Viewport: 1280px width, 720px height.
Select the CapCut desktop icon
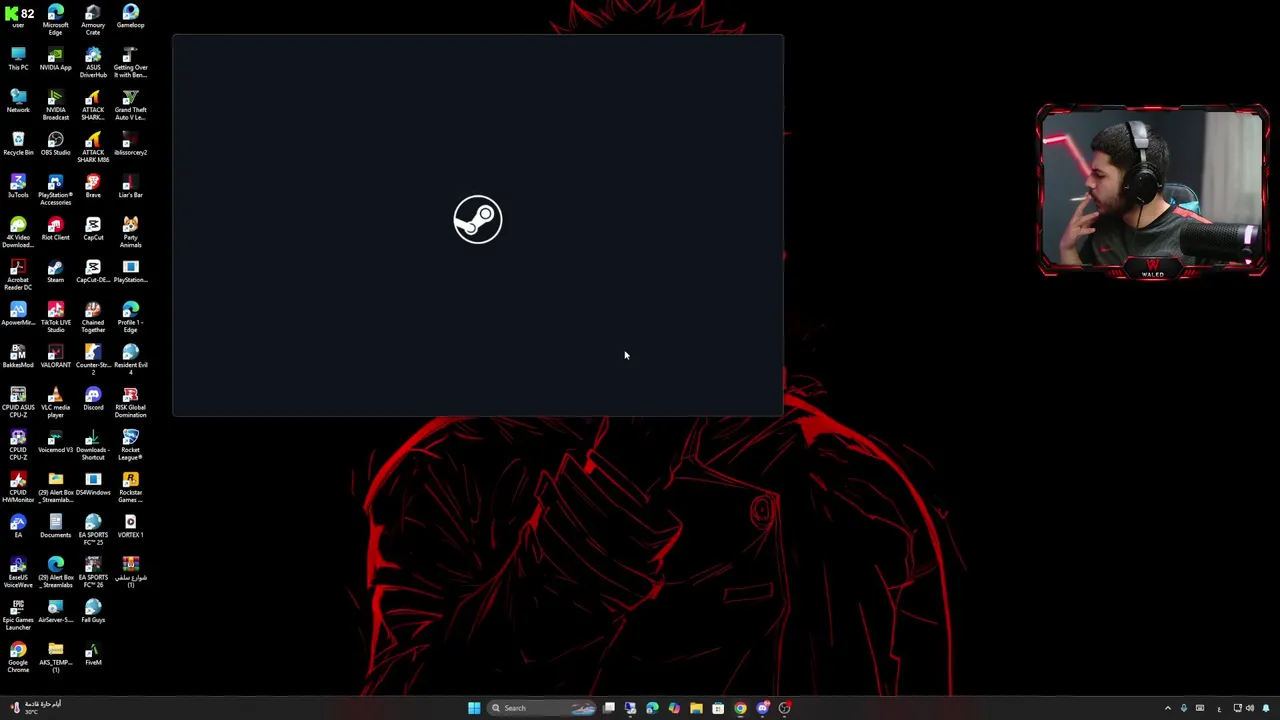93,229
